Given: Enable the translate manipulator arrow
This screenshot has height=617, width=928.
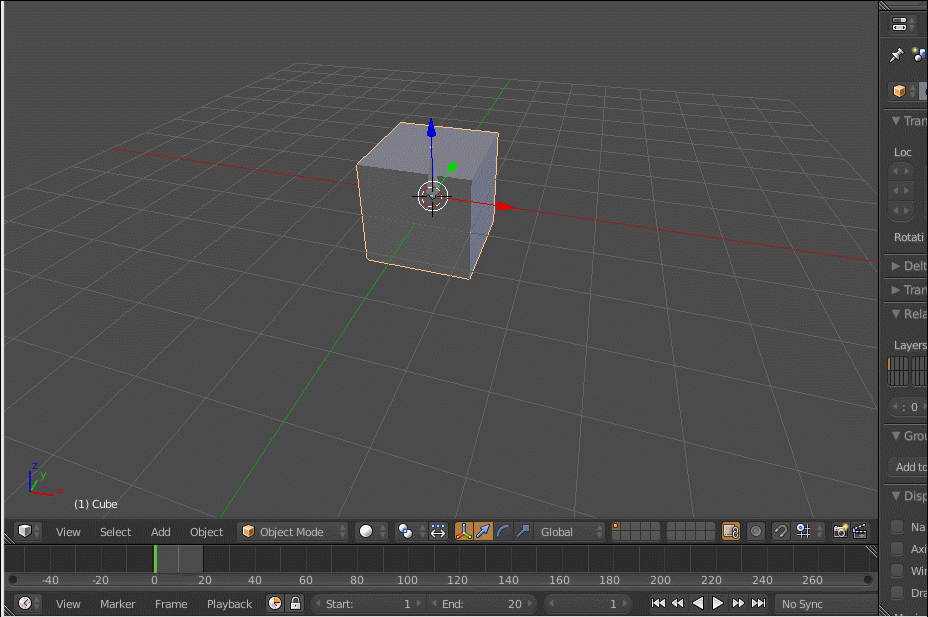Looking at the screenshot, I should [483, 531].
